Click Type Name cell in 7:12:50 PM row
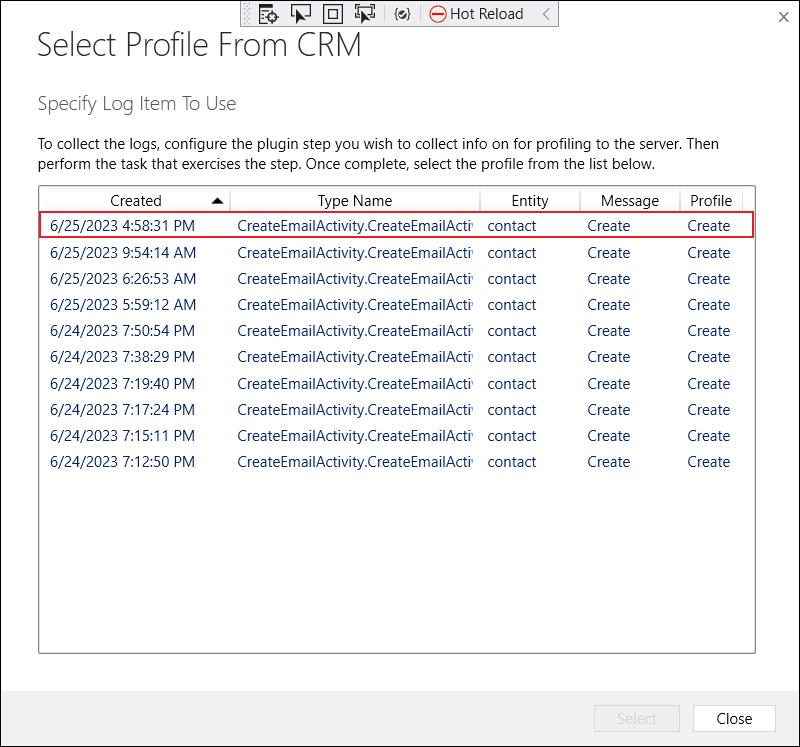Image resolution: width=800 pixels, height=747 pixels. click(355, 462)
